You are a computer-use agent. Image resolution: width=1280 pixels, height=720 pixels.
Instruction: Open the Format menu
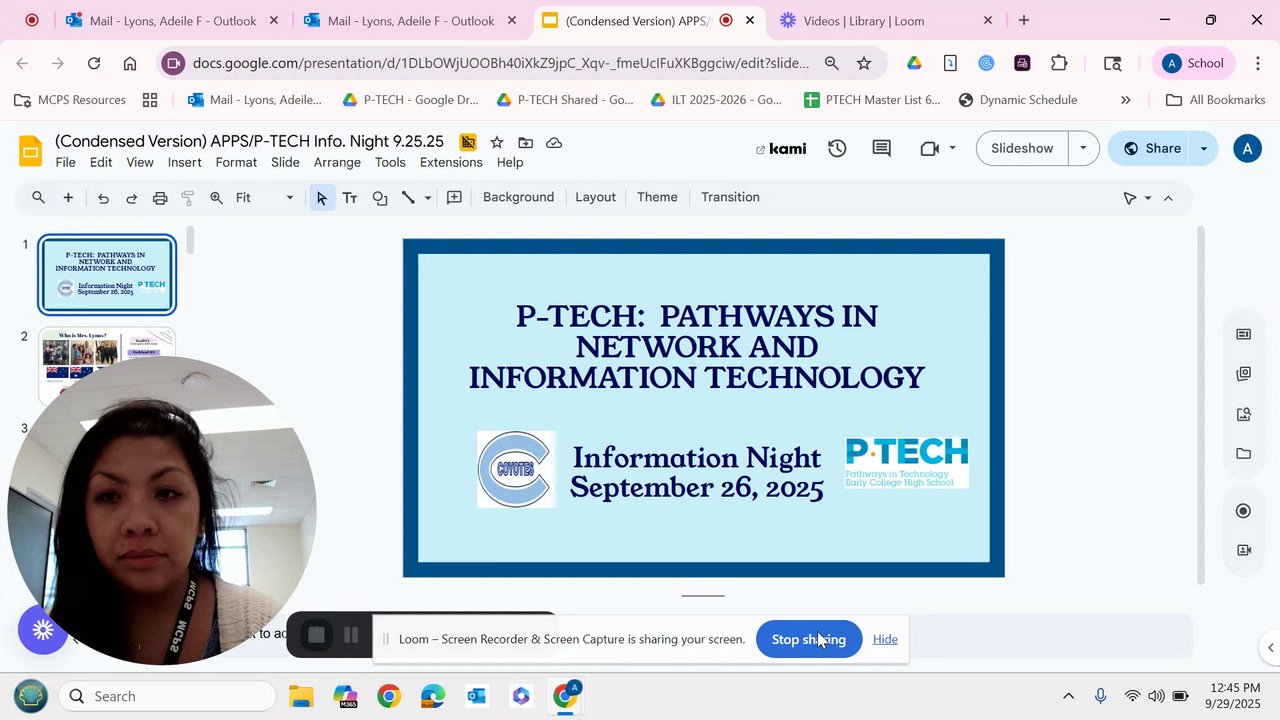click(x=236, y=162)
